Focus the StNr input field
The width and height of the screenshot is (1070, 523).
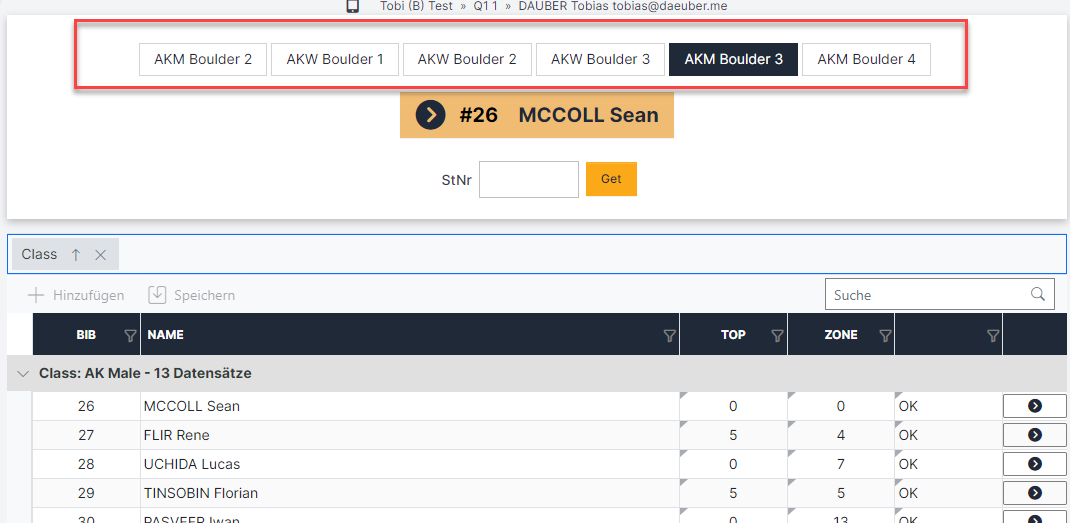click(528, 180)
